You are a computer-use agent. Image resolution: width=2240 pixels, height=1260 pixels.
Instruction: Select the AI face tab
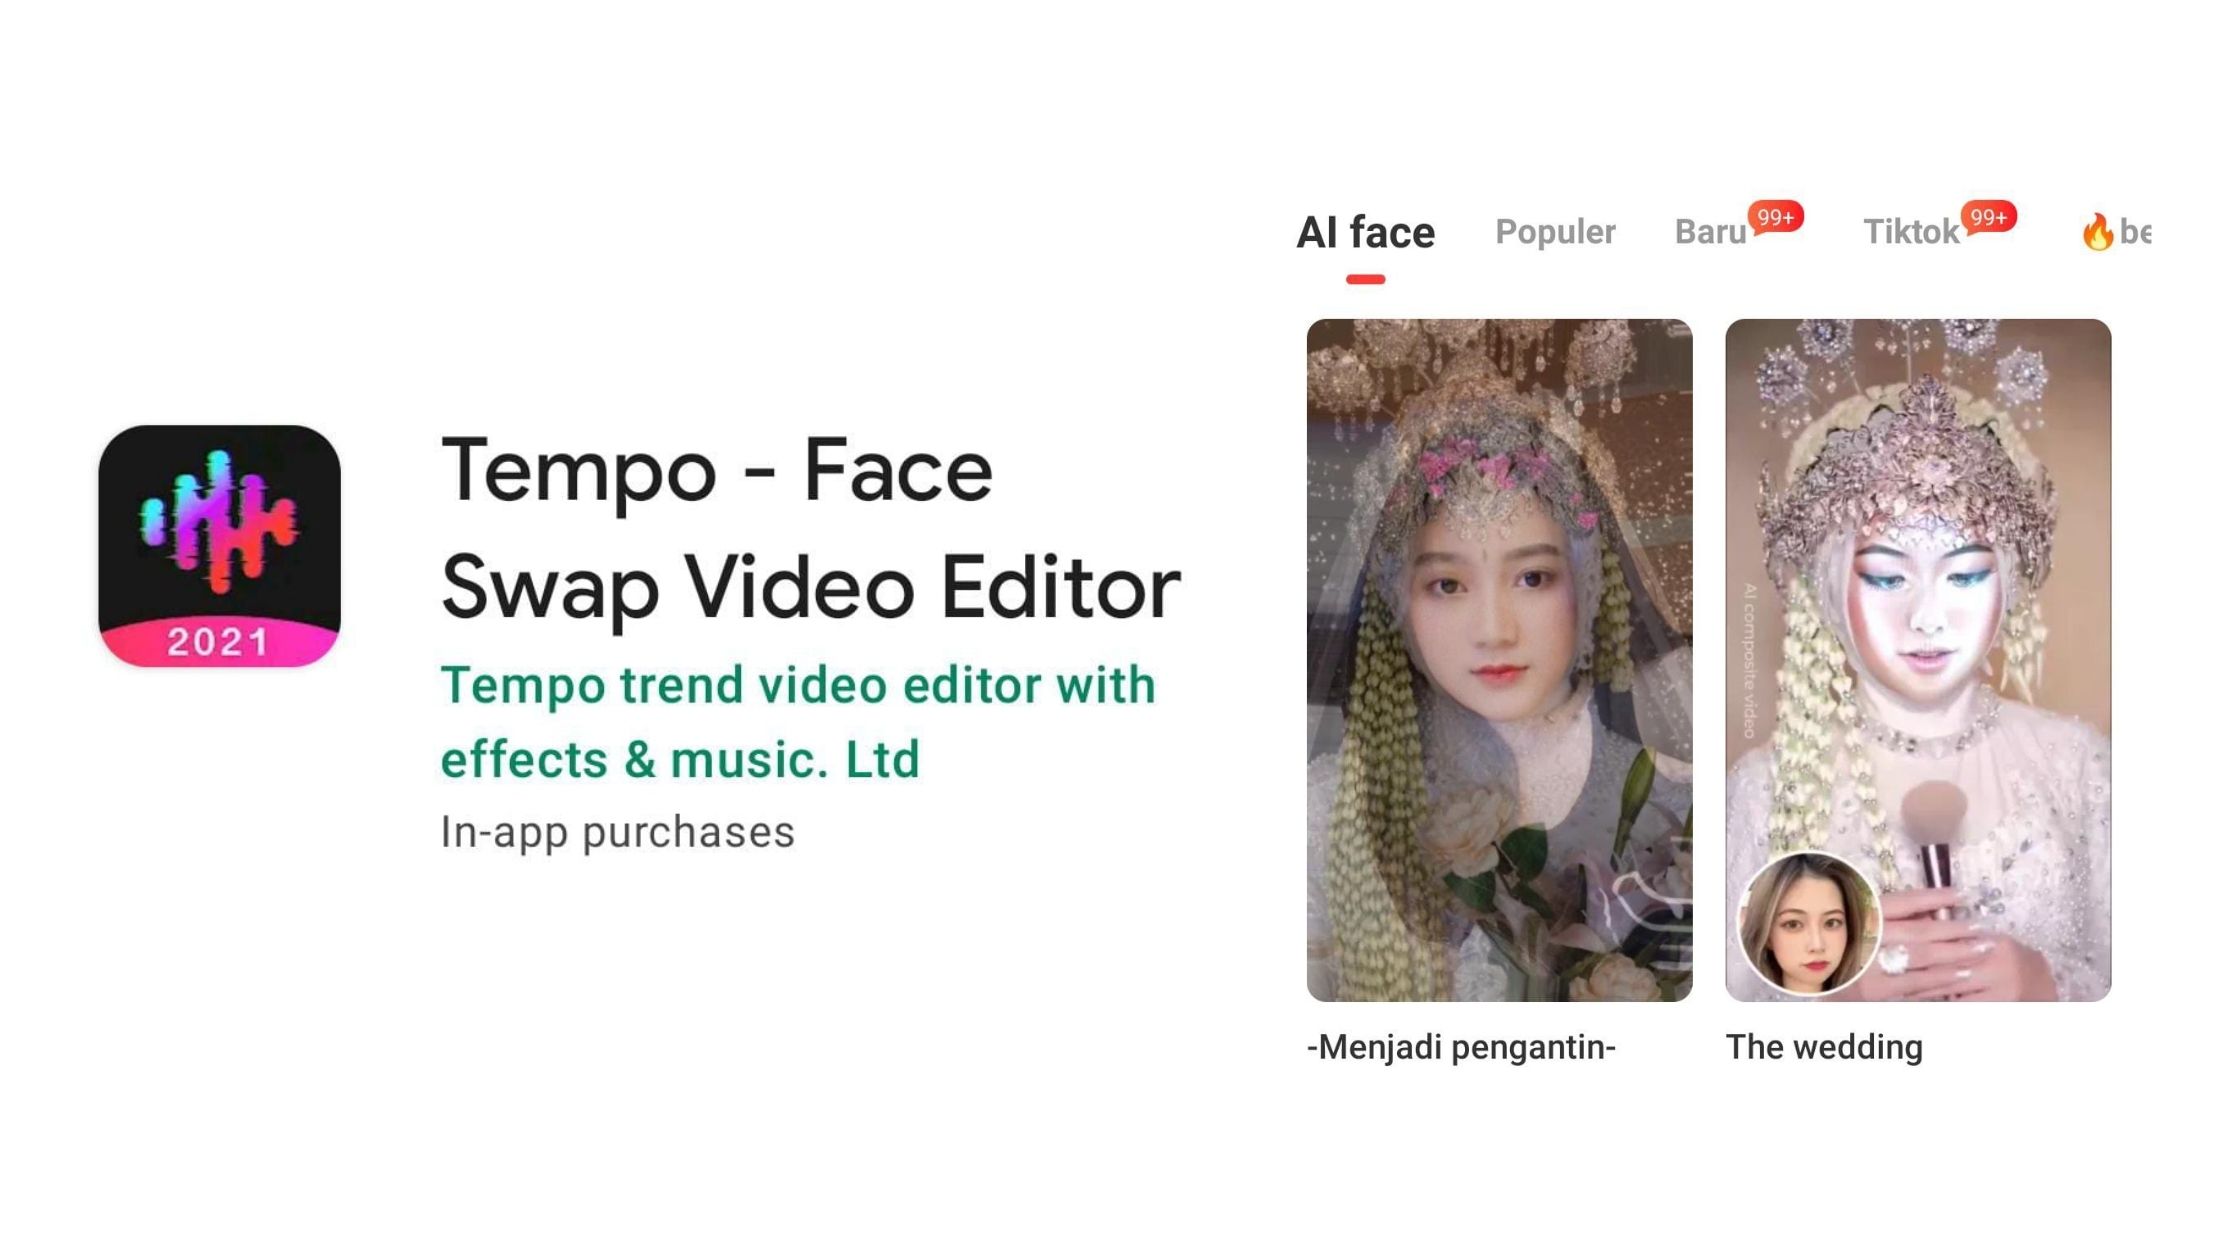pos(1365,233)
